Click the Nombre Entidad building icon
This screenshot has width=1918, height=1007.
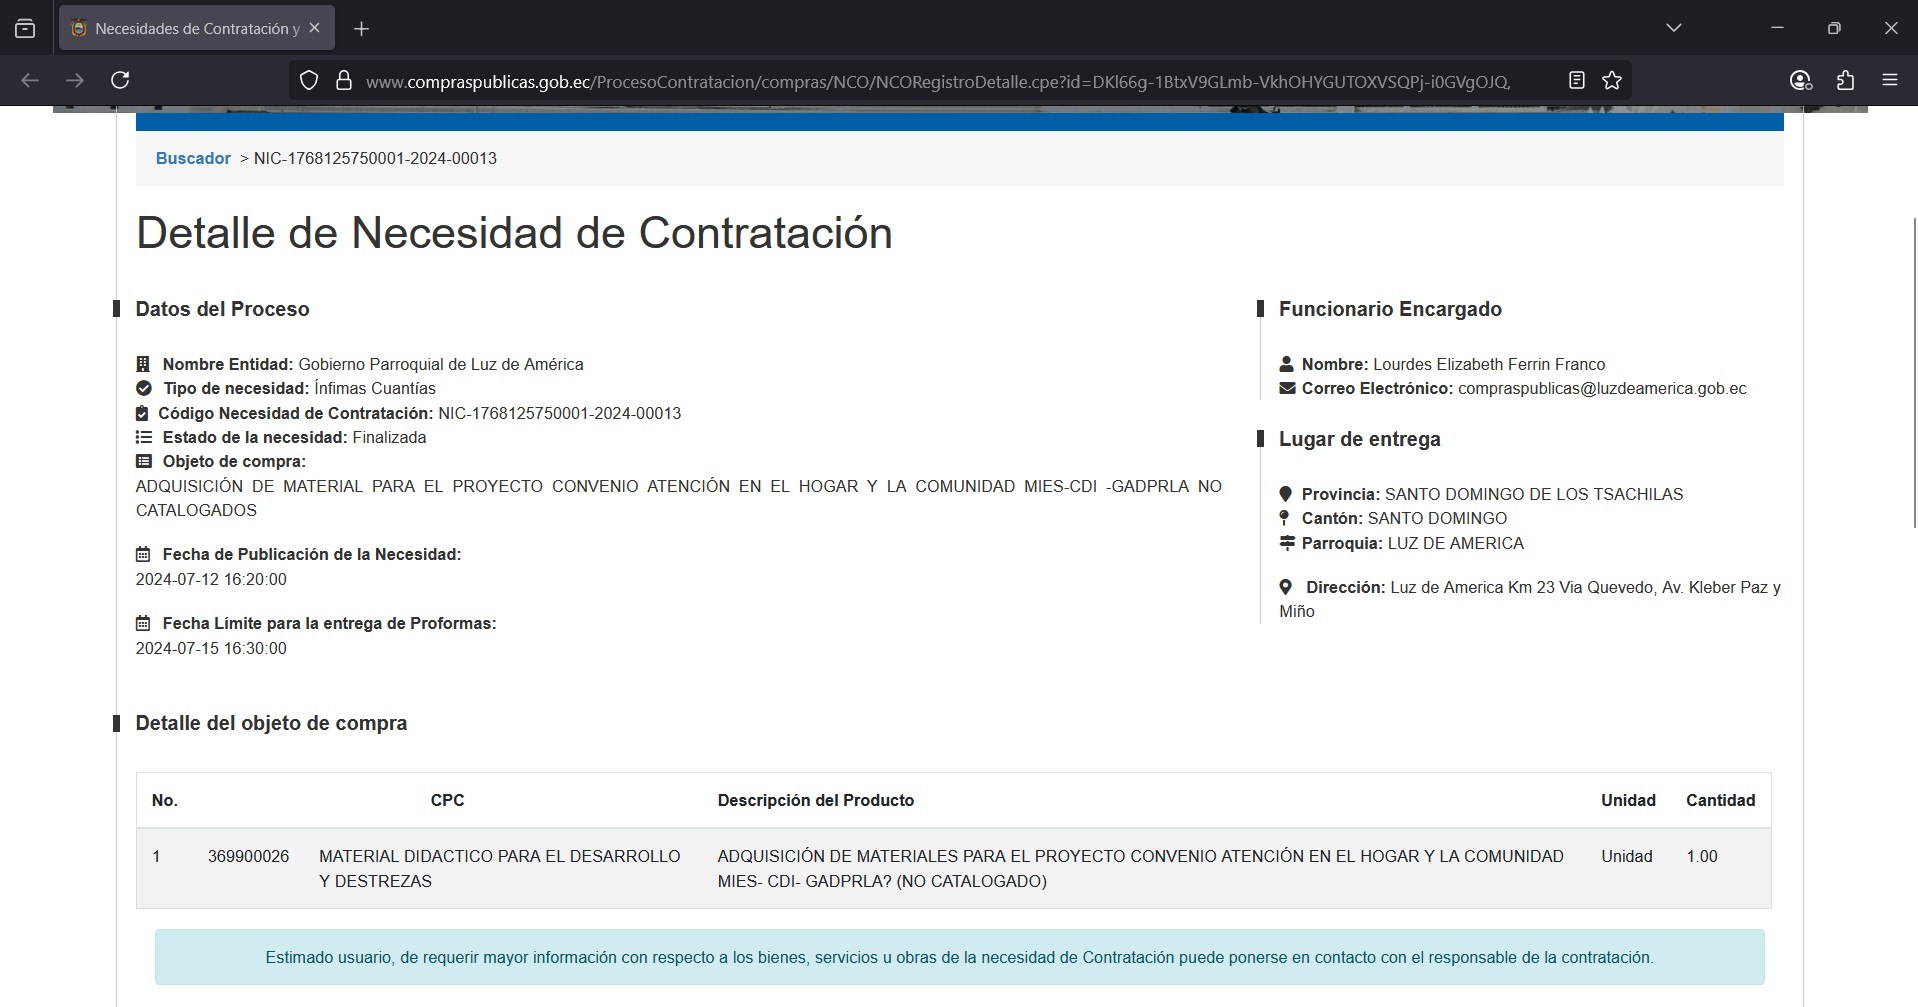143,364
